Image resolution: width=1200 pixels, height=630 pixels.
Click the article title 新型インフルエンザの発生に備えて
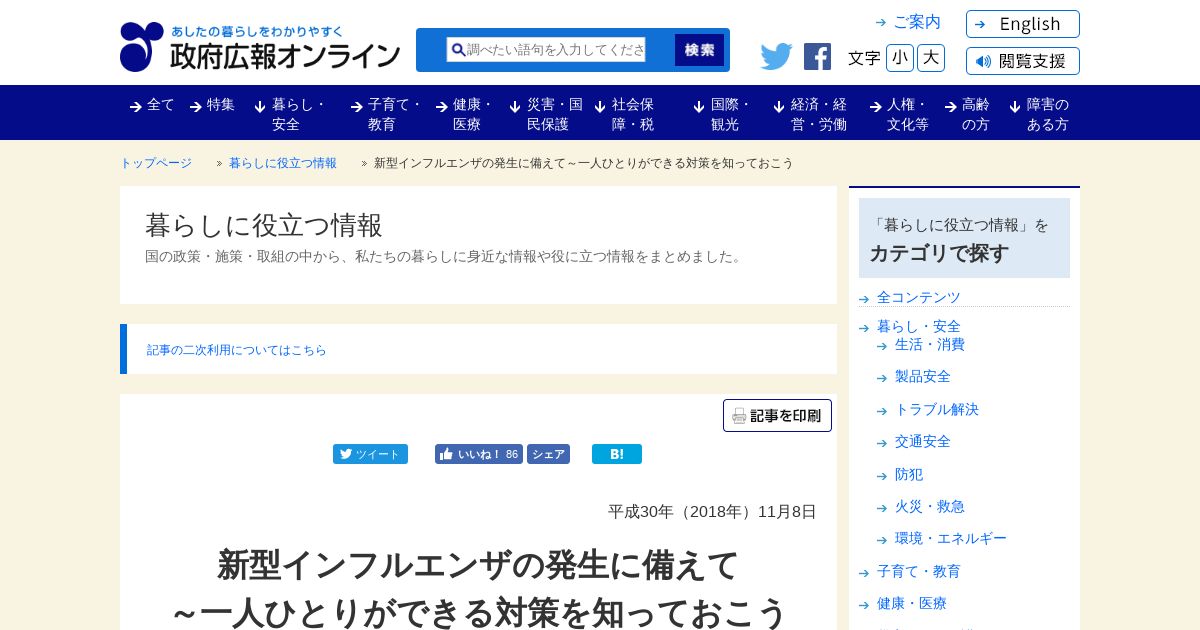(478, 565)
